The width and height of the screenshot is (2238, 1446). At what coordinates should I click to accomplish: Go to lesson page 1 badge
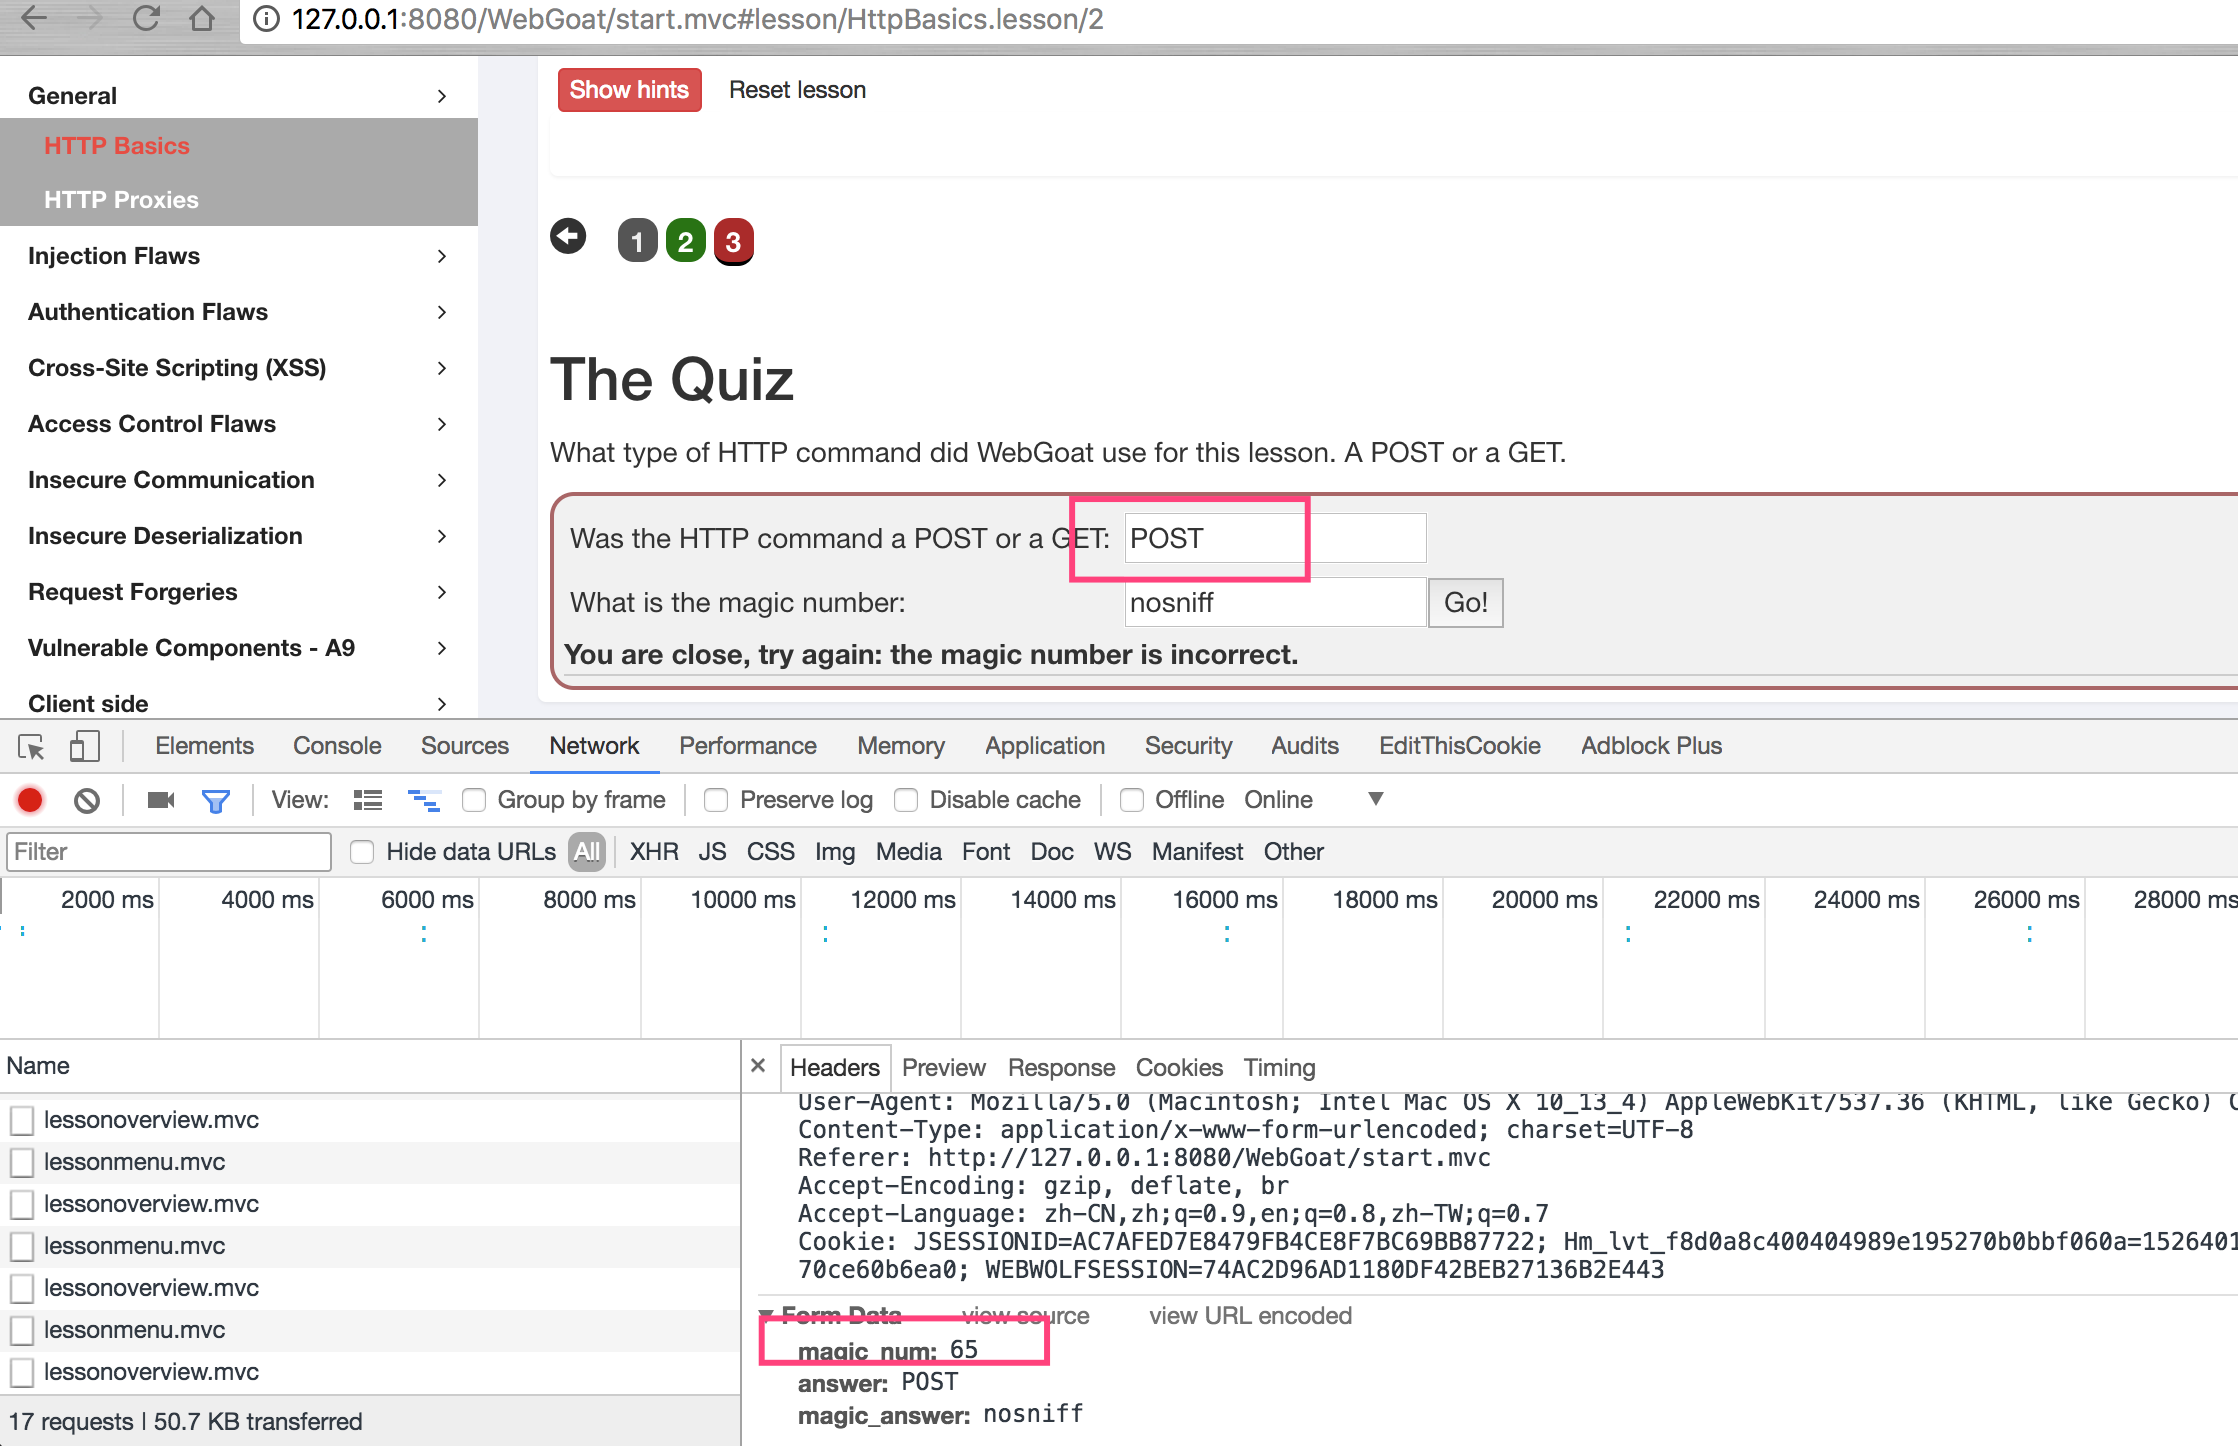tap(637, 241)
